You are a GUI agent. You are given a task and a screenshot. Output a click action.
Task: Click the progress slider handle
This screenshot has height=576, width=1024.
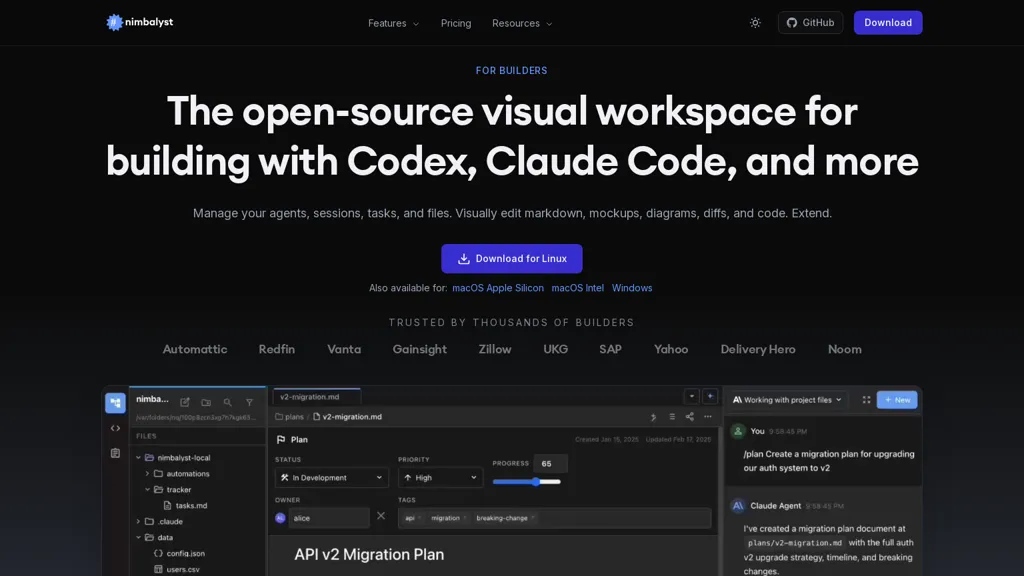click(536, 482)
